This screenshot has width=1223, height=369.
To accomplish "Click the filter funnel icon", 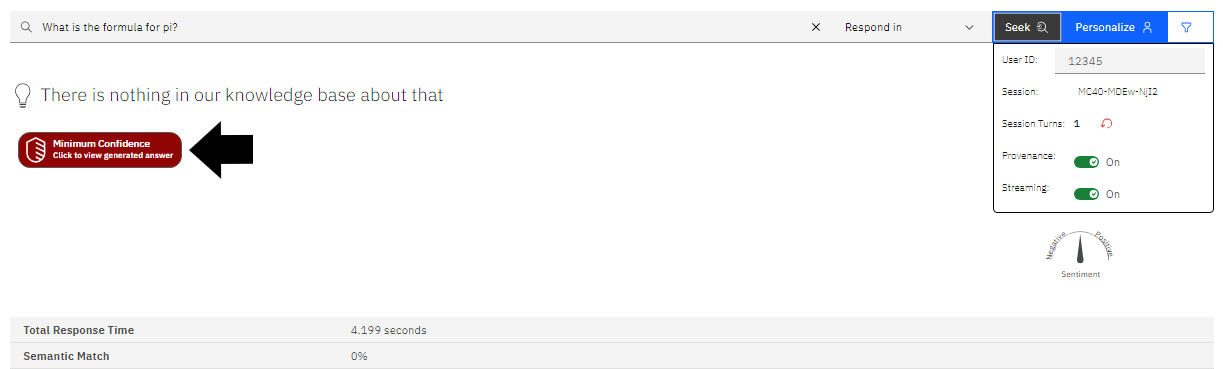I will point(1186,28).
